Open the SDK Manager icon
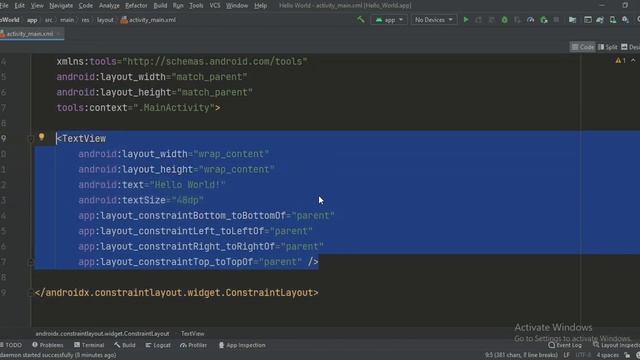640x360 pixels. pyautogui.click(x=625, y=20)
